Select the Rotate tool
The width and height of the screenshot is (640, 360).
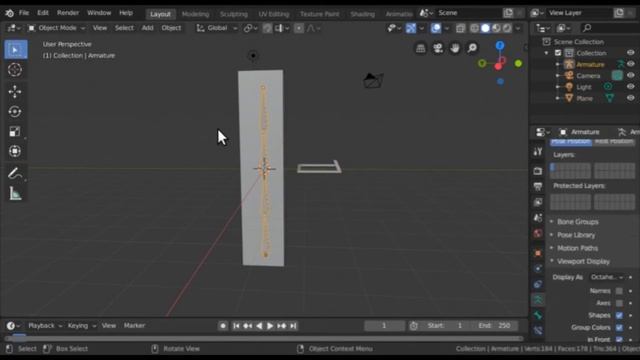pos(15,111)
